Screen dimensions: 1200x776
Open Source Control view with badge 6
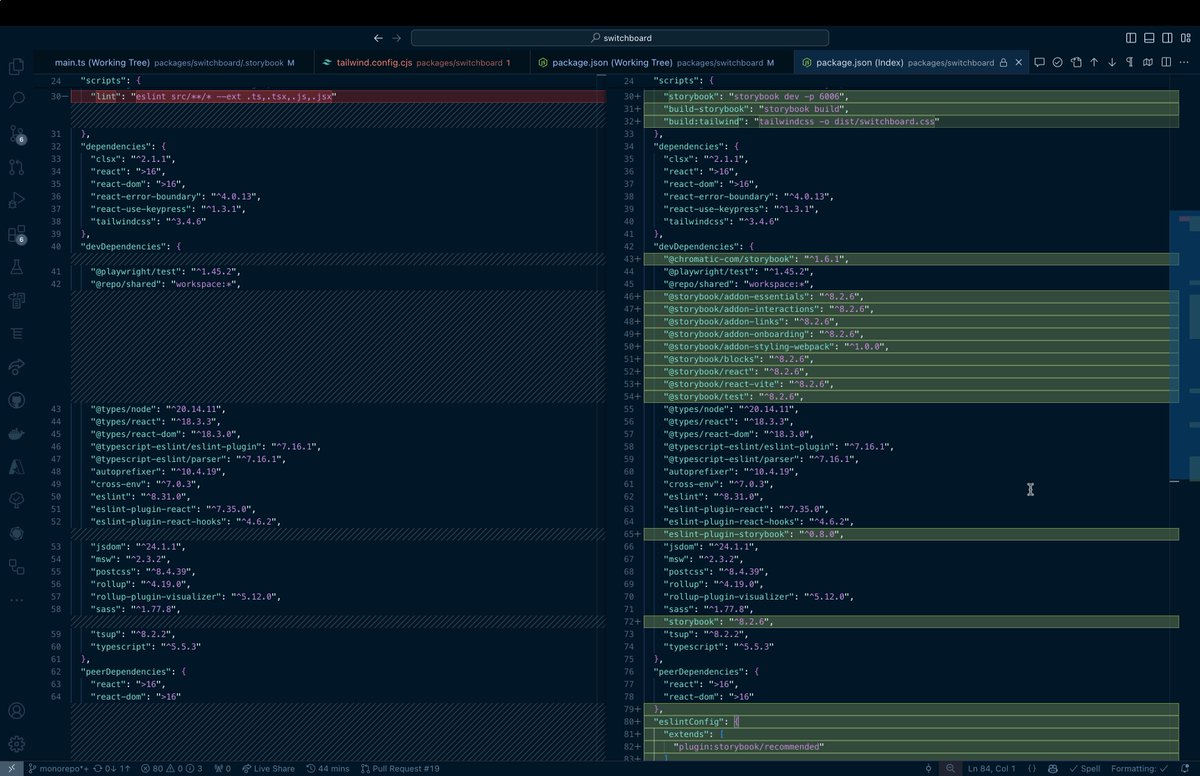[x=16, y=134]
